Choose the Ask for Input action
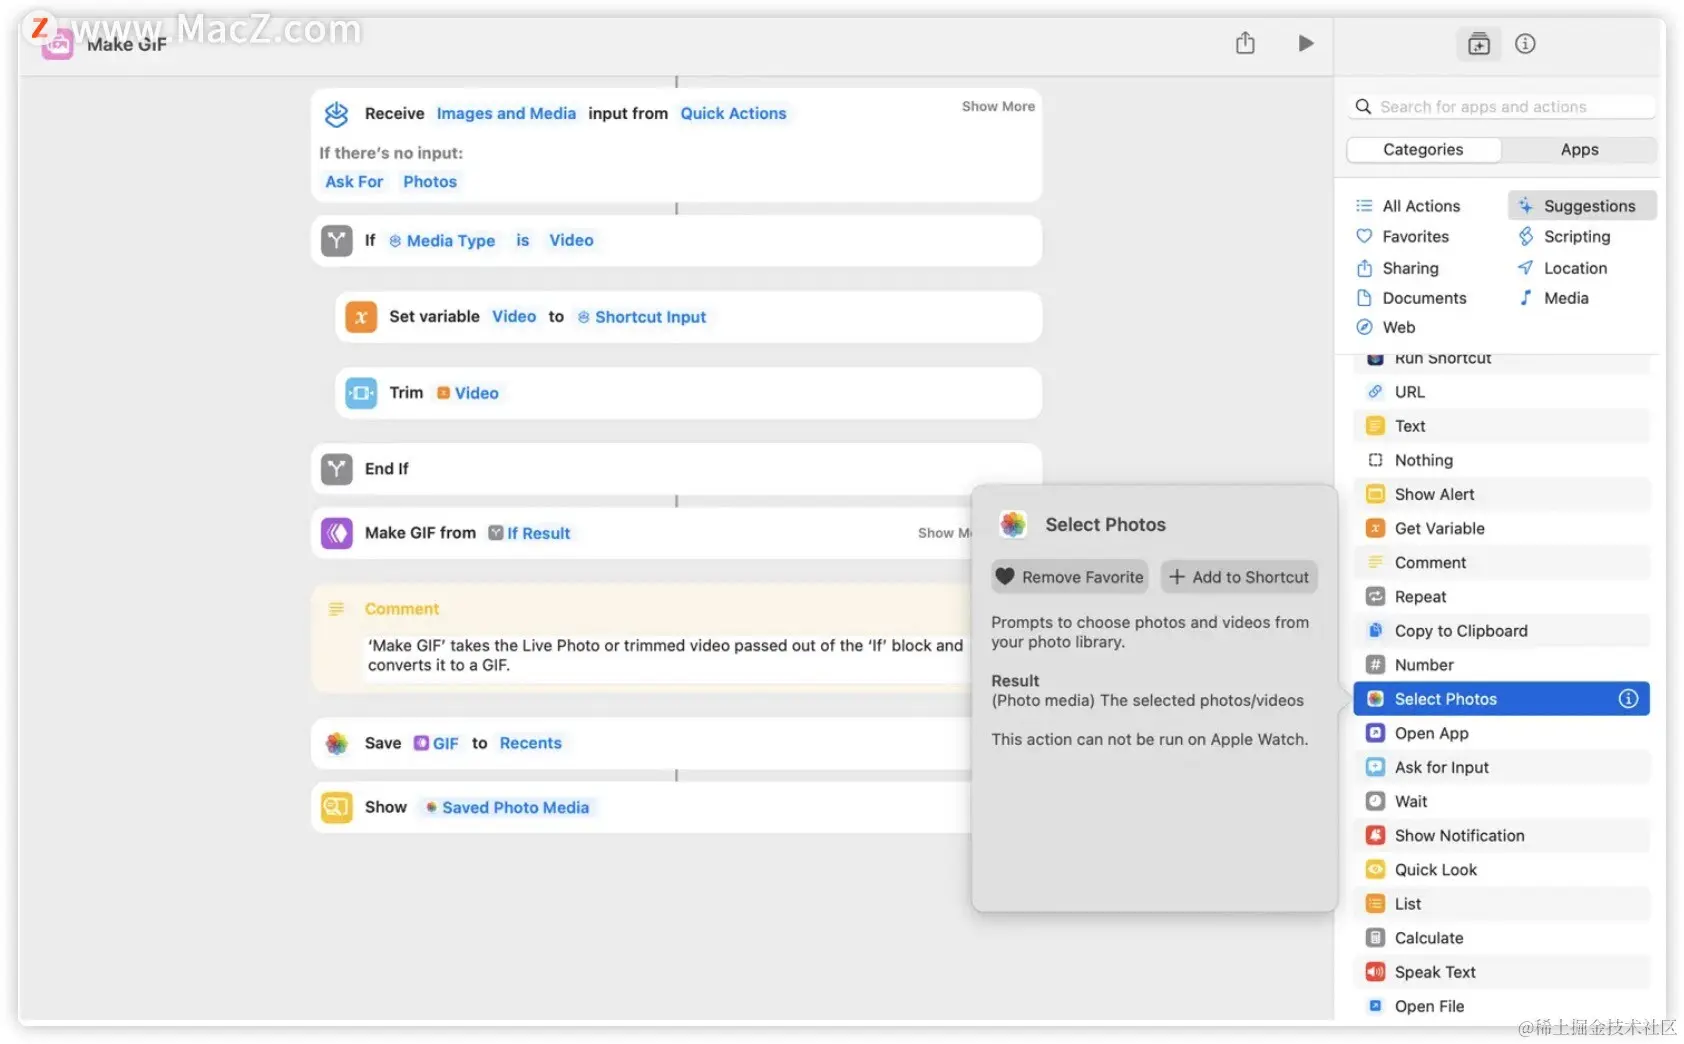The image size is (1684, 1044). (x=1501, y=767)
